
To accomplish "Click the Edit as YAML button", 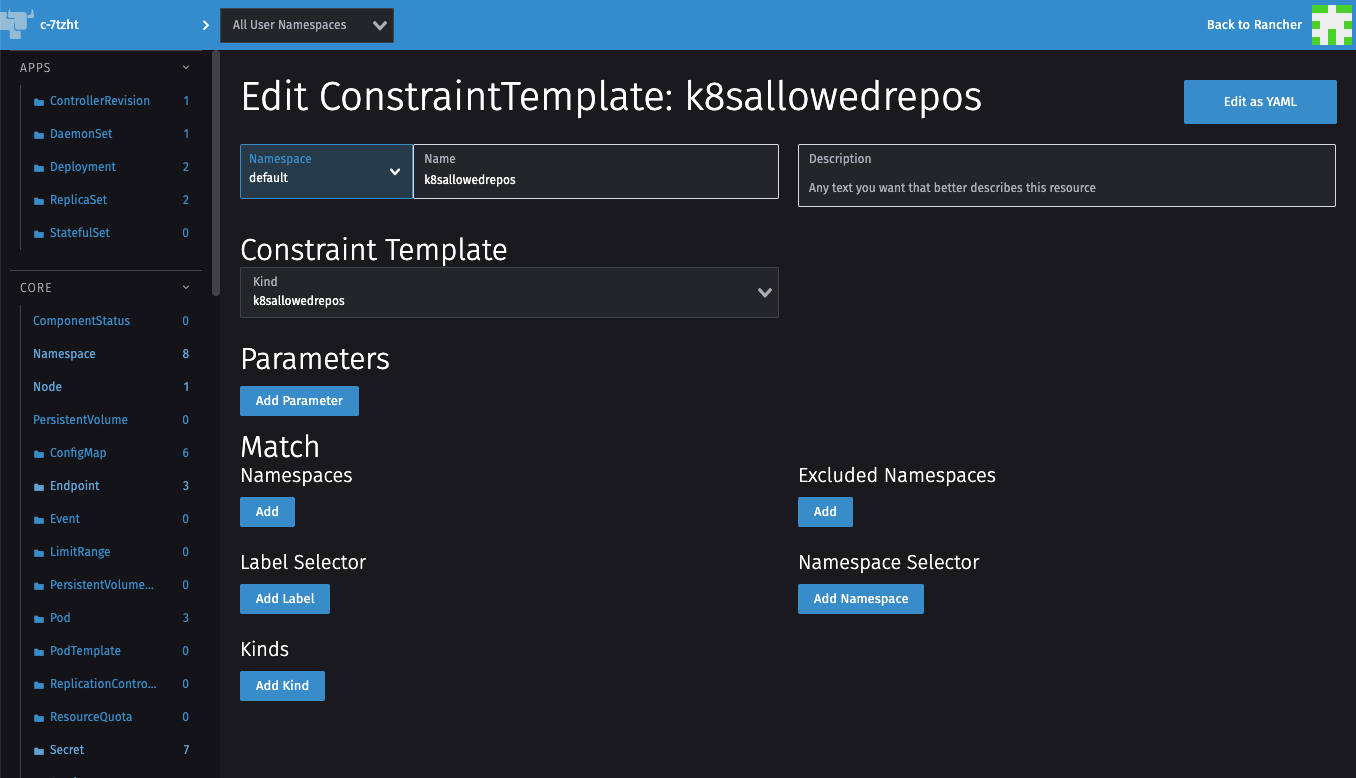I will pos(1260,101).
